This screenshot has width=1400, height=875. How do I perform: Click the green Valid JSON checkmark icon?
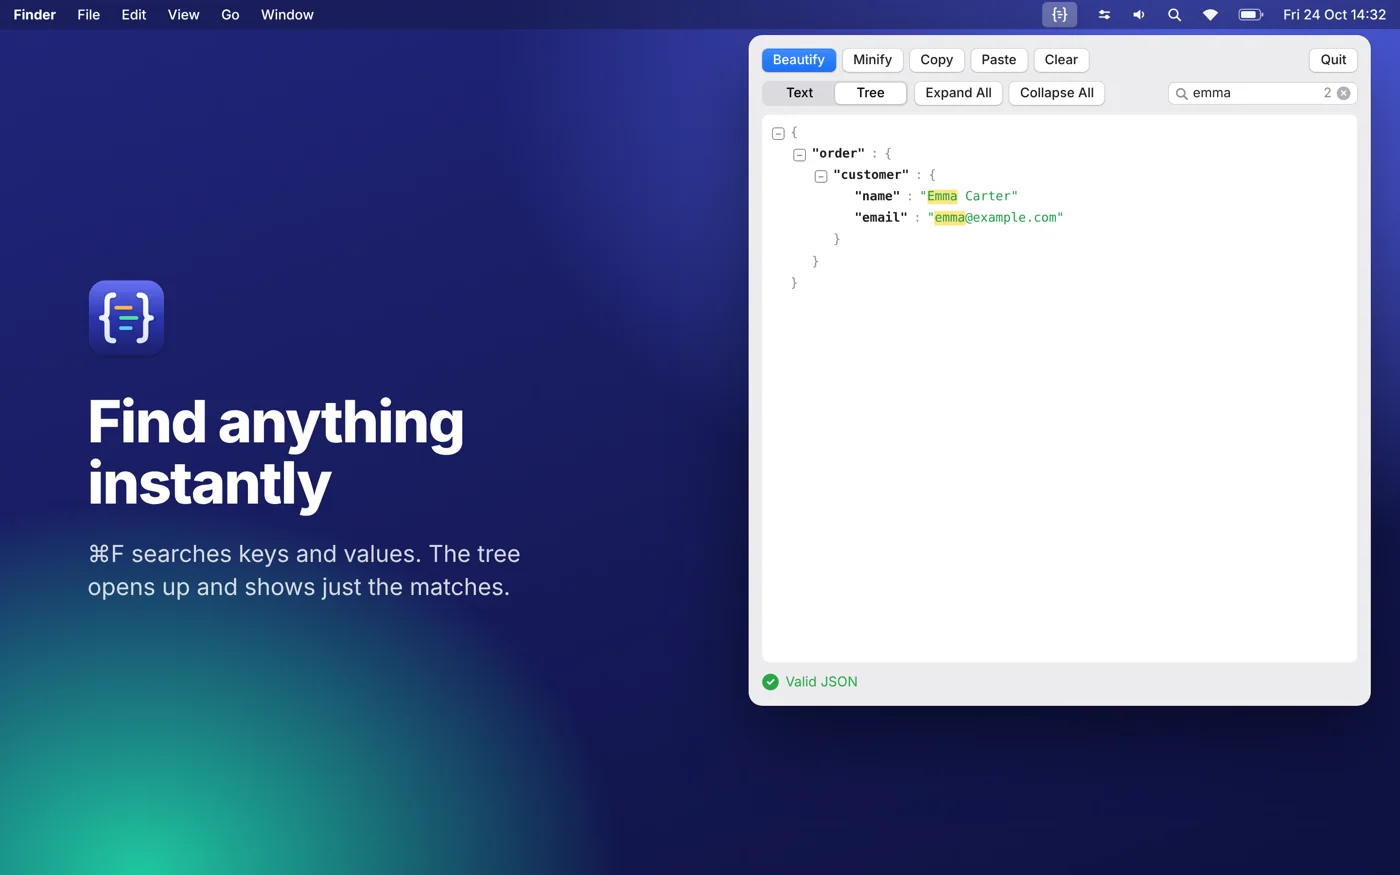[770, 682]
